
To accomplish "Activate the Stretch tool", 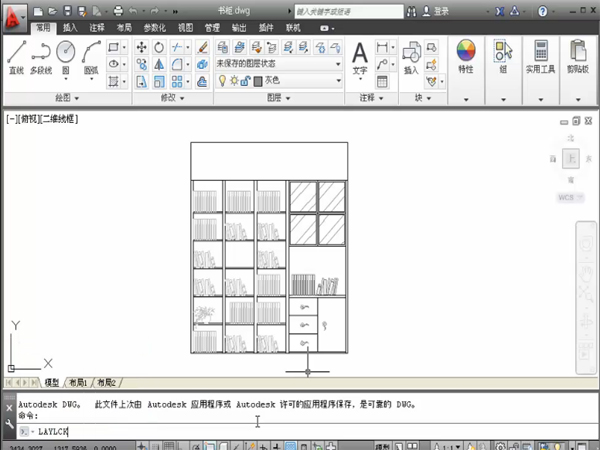I will [141, 82].
